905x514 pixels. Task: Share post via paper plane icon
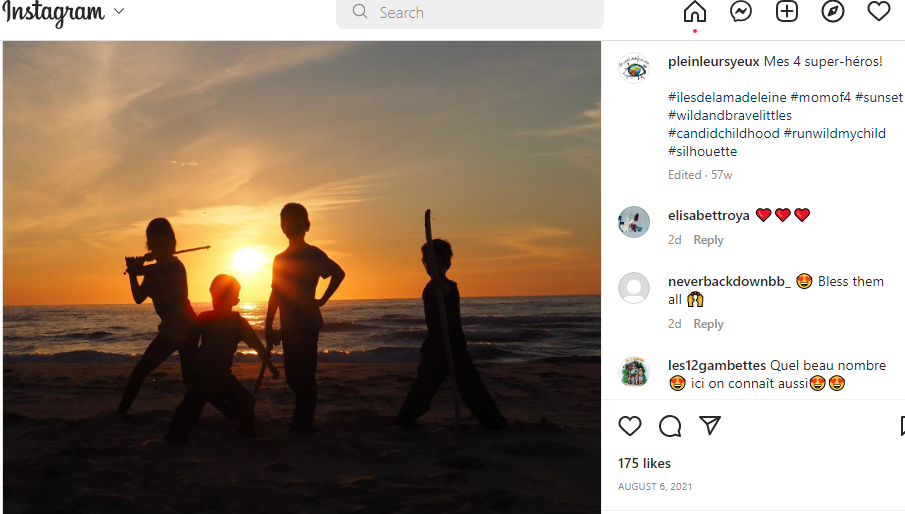coord(710,425)
